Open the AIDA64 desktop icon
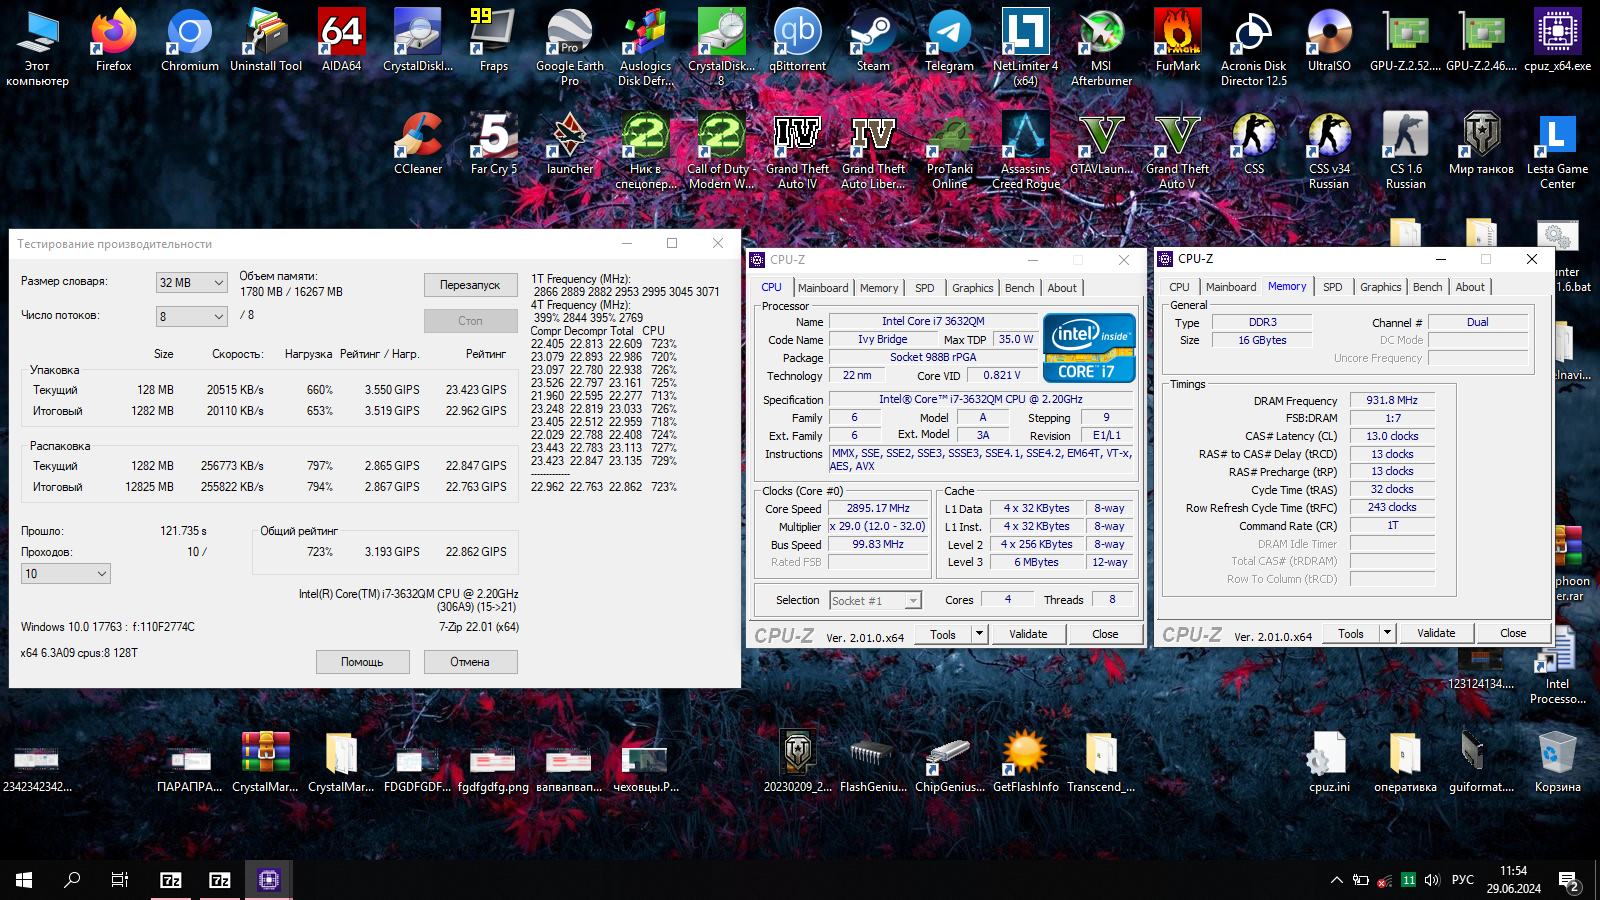 pyautogui.click(x=341, y=40)
